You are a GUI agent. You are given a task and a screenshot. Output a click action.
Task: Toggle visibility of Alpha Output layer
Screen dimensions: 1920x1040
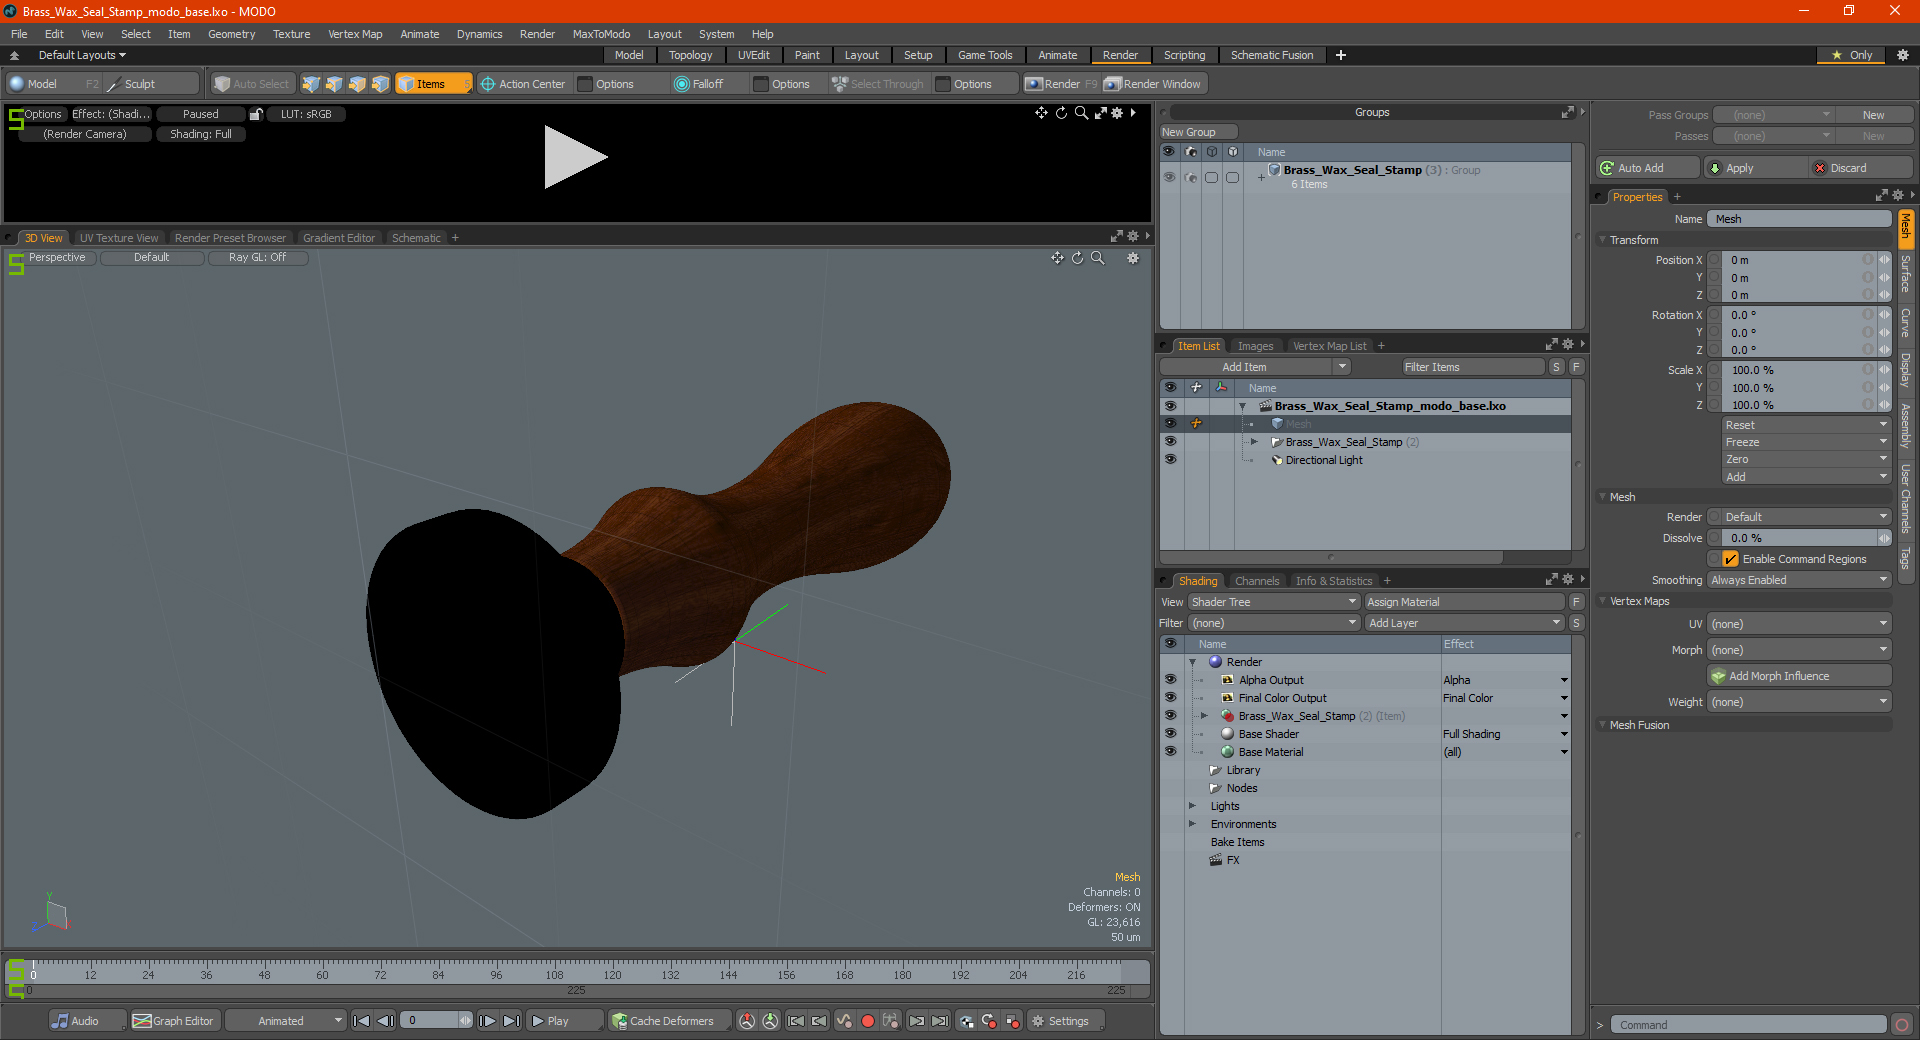pyautogui.click(x=1170, y=680)
